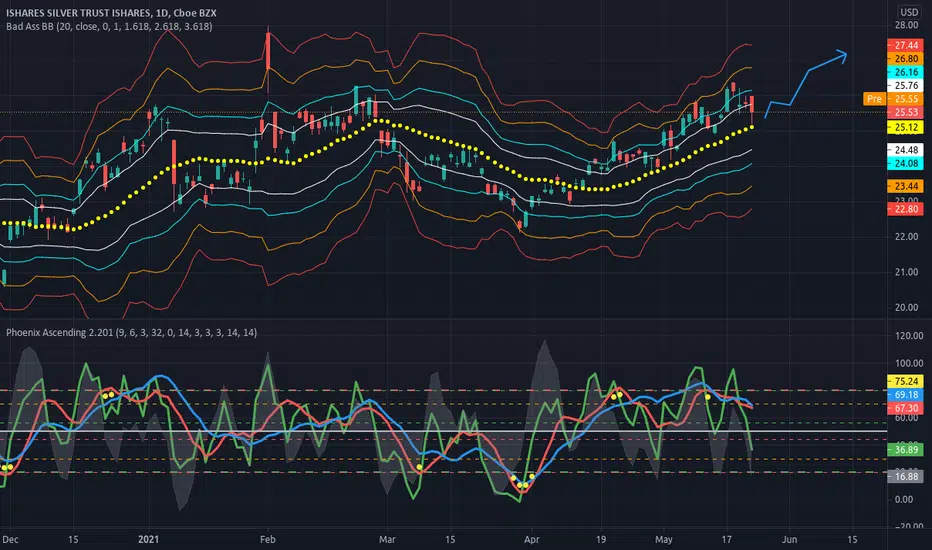
Task: Click the white 24.48 price label
Action: pyautogui.click(x=905, y=150)
